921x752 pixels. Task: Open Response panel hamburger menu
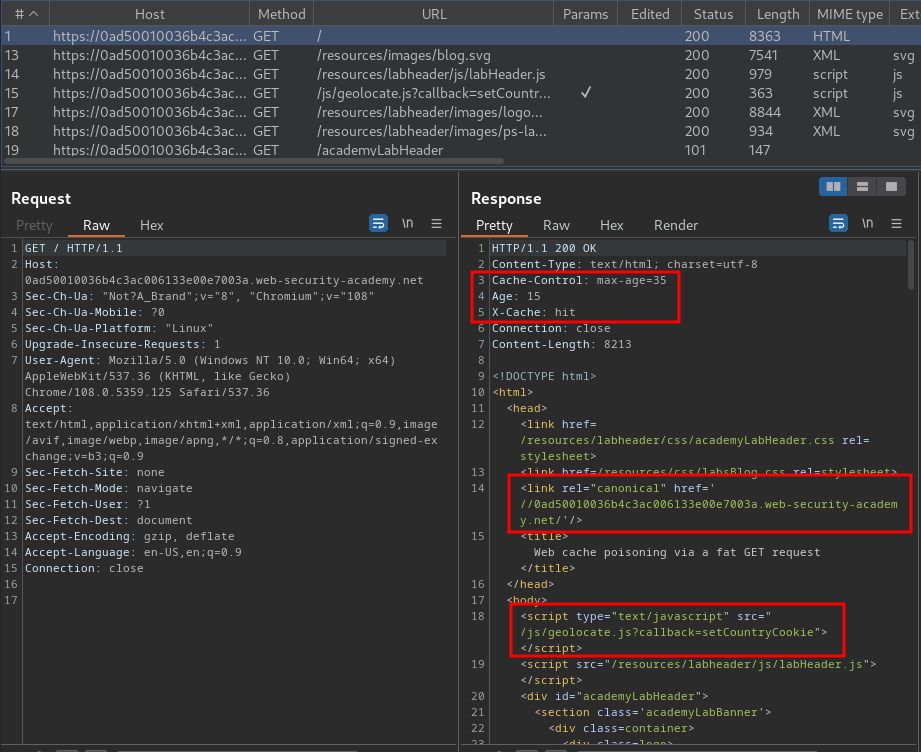[x=896, y=223]
